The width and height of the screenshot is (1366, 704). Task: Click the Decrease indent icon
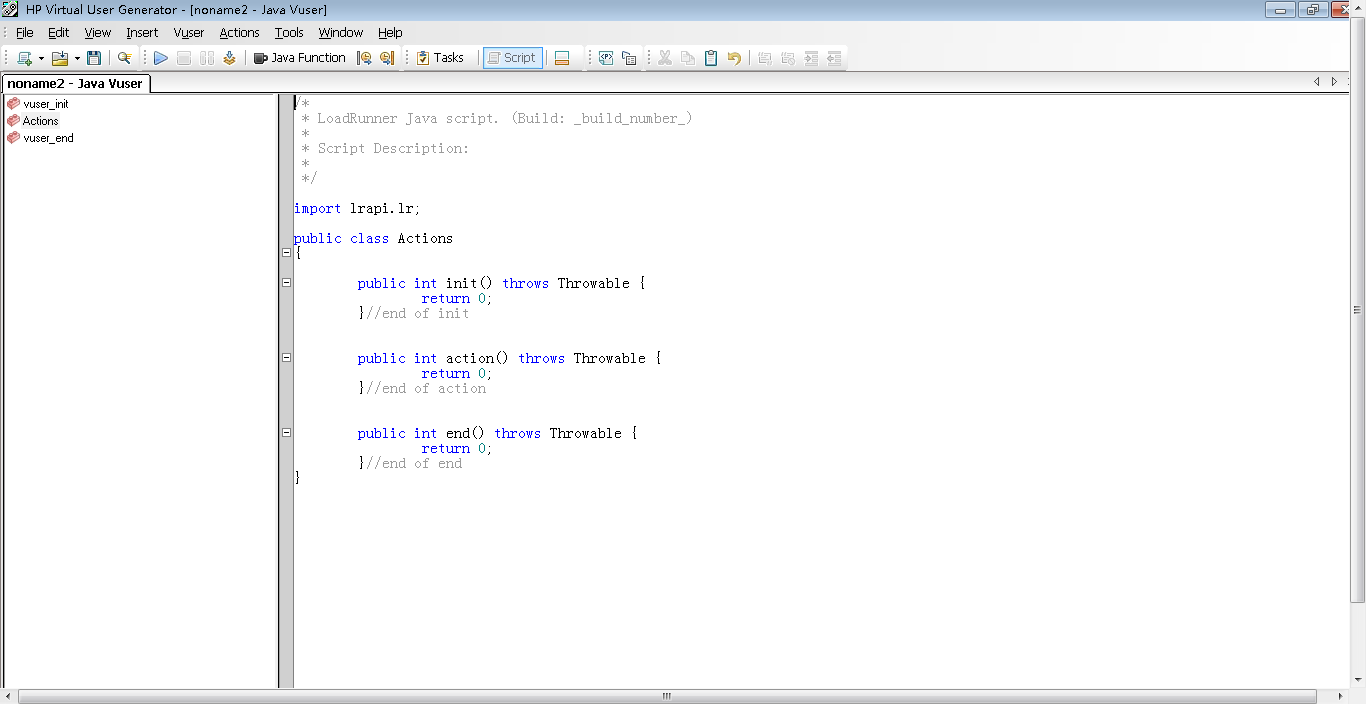point(834,58)
